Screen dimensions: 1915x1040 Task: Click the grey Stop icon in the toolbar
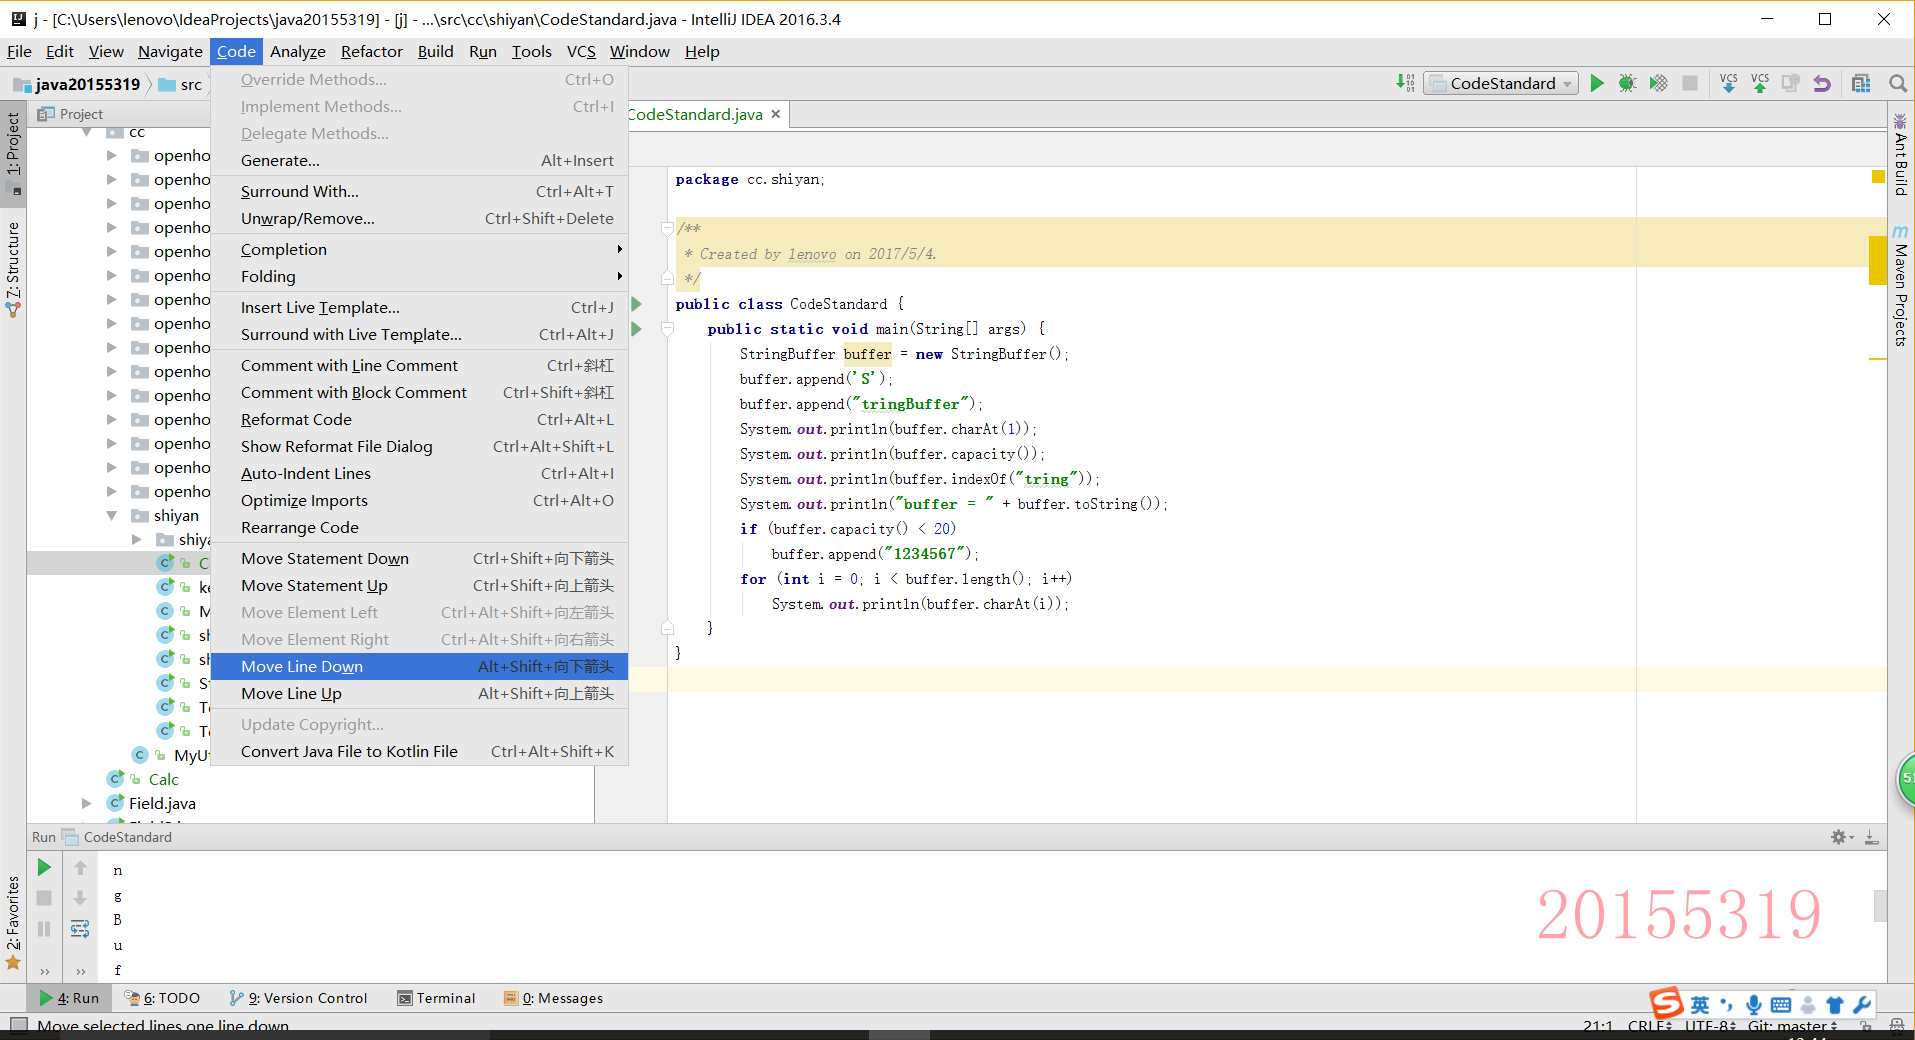point(1690,83)
